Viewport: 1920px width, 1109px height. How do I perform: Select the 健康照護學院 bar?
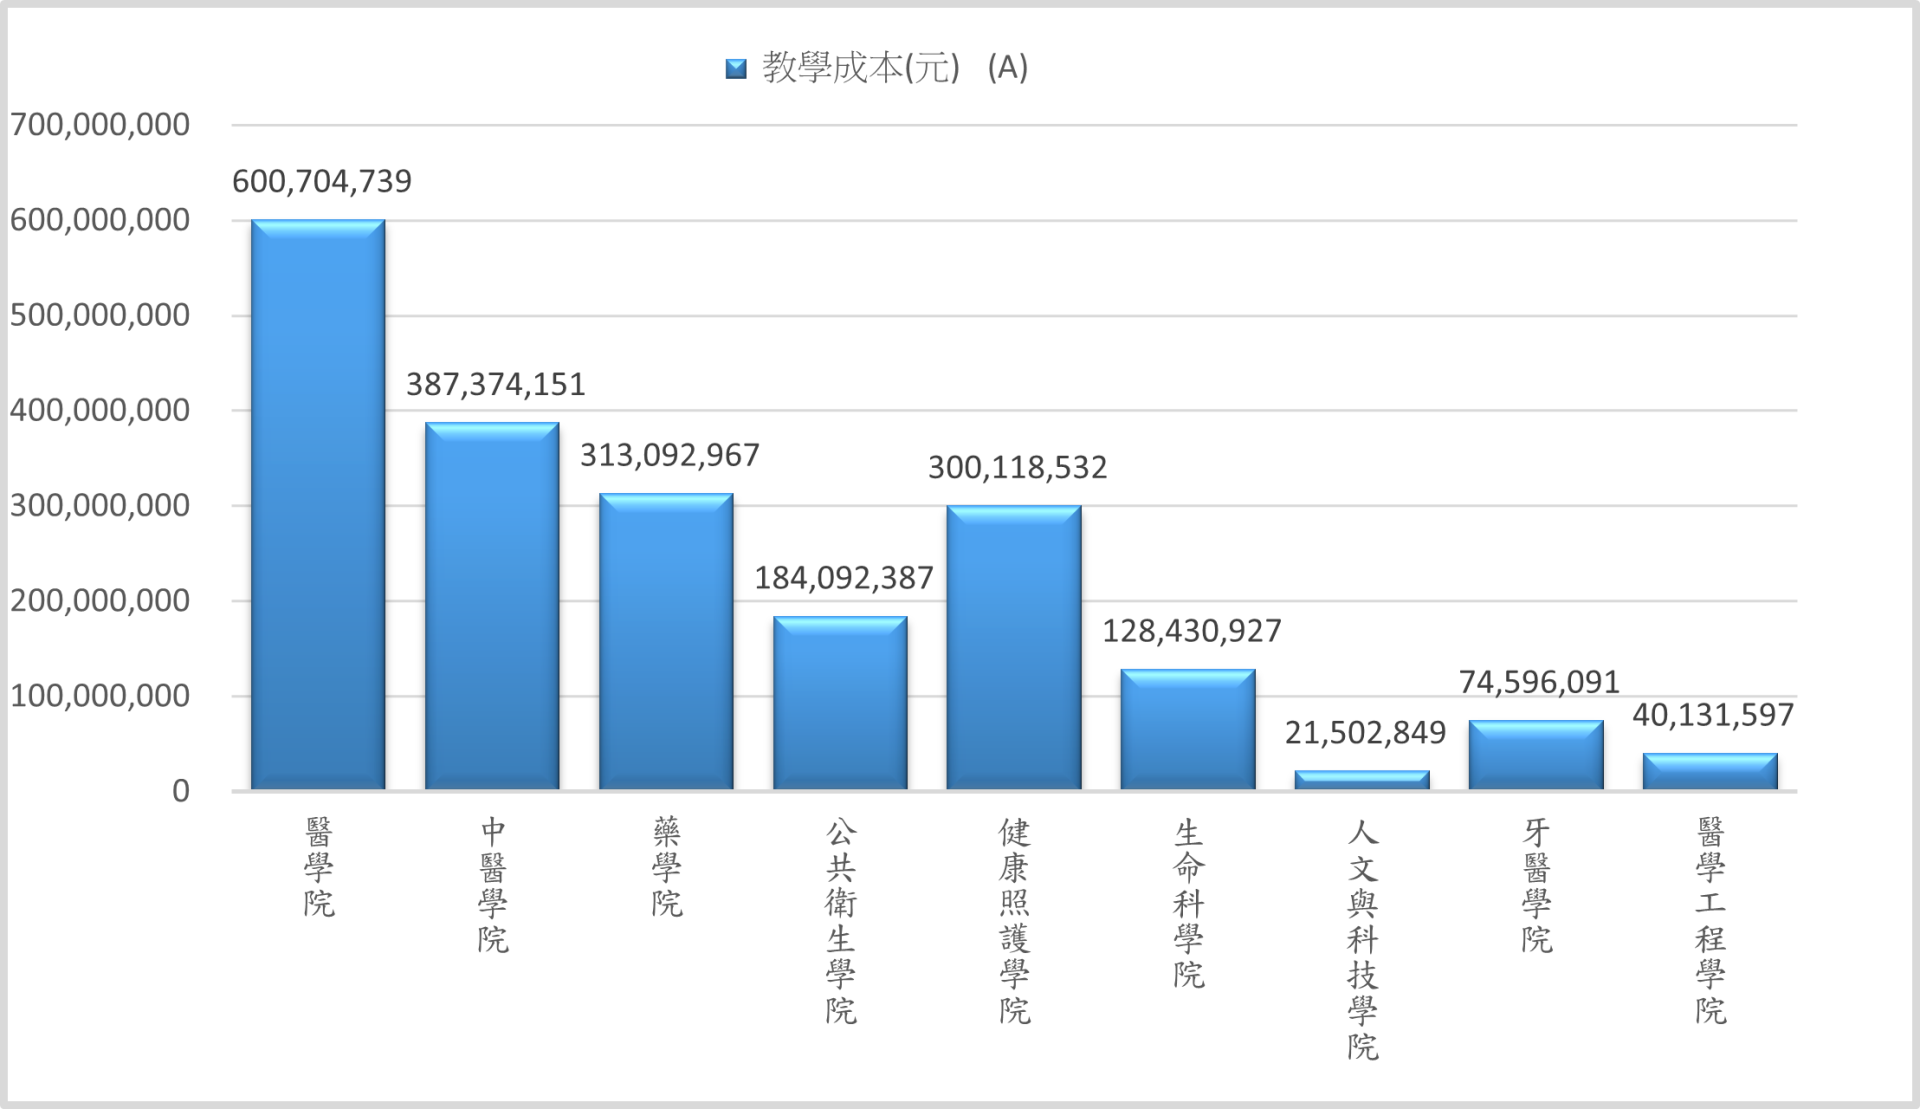point(1014,648)
